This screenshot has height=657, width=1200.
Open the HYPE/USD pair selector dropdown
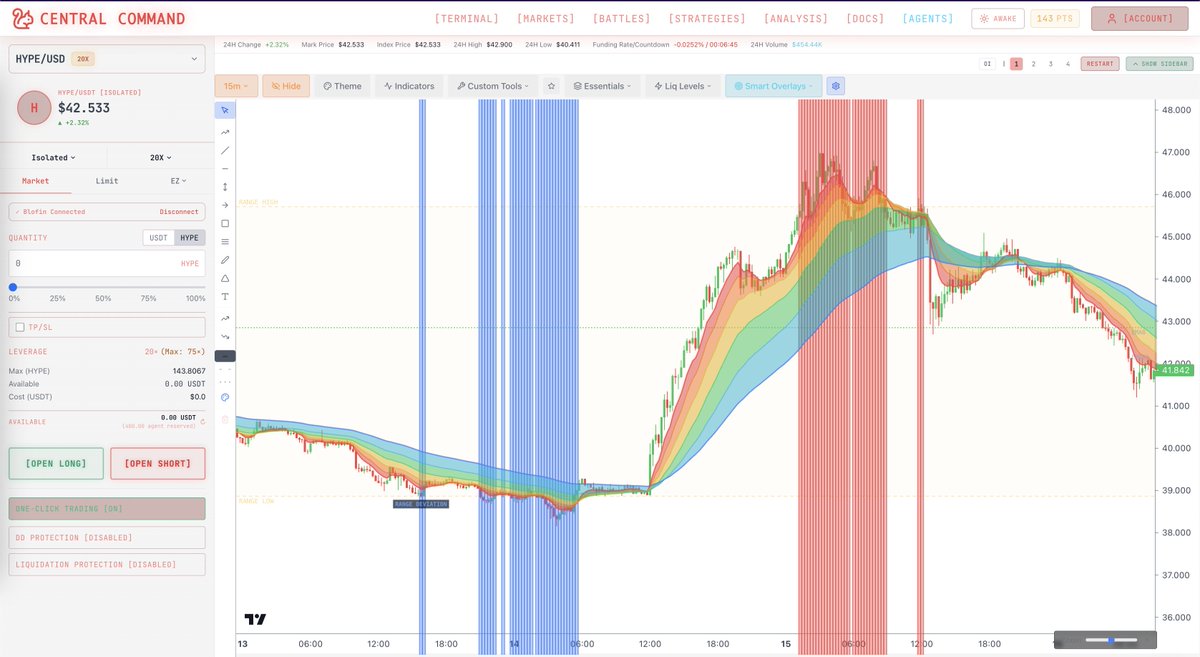pos(107,60)
